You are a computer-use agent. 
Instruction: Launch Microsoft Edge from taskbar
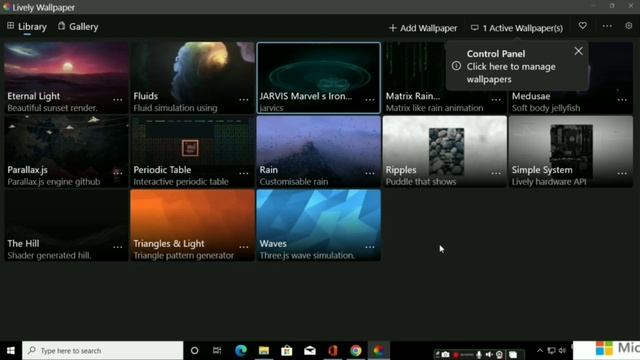click(x=241, y=351)
